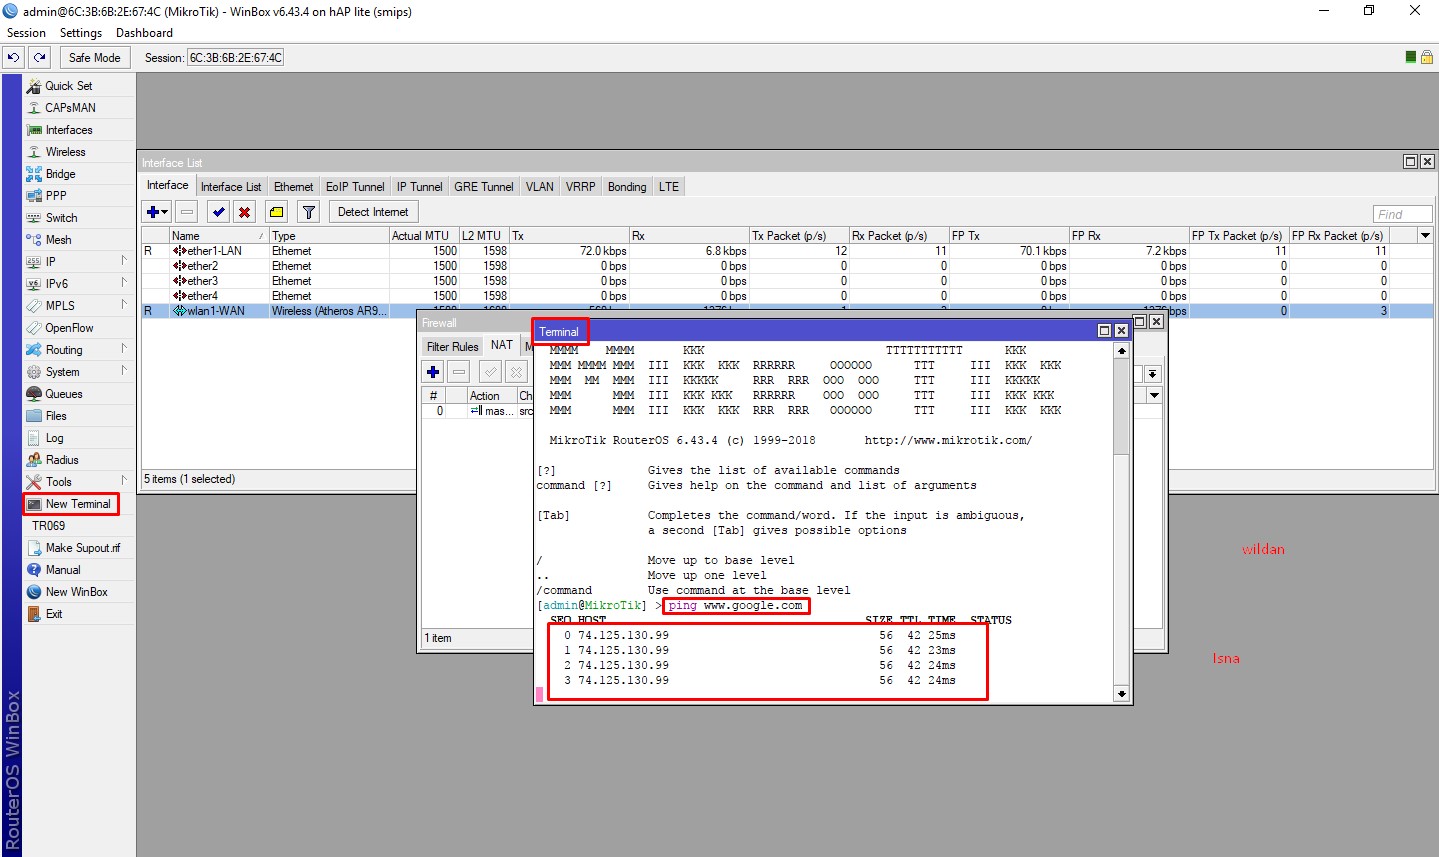This screenshot has width=1439, height=857.
Task: Click the Find field in Interface List
Action: click(1403, 214)
